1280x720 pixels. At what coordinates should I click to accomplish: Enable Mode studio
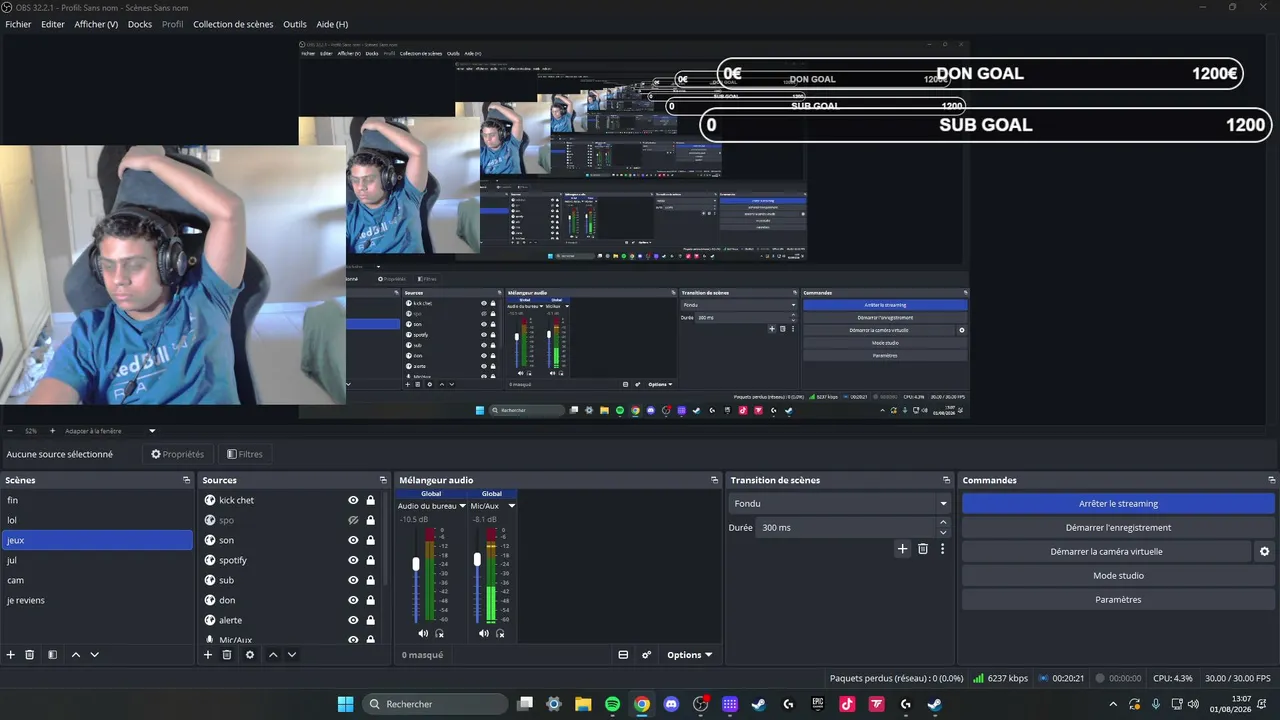click(x=1118, y=576)
